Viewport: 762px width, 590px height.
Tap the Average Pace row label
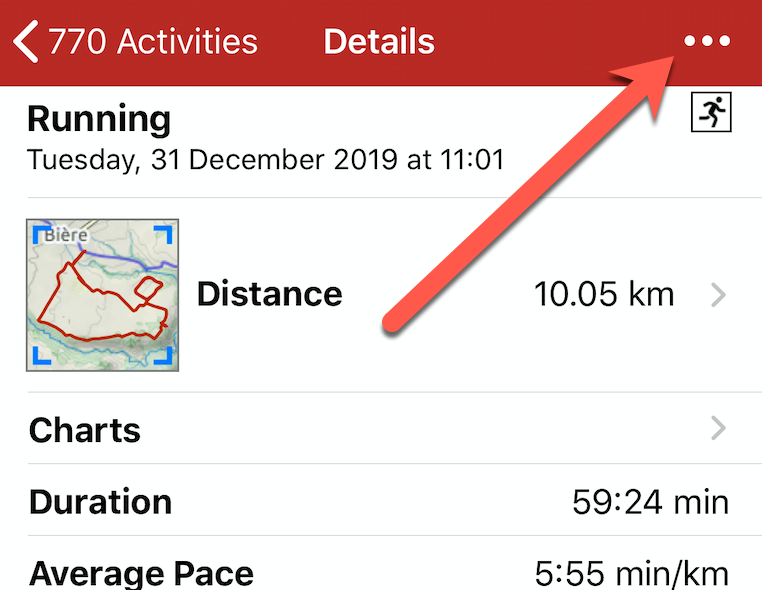[x=141, y=573]
